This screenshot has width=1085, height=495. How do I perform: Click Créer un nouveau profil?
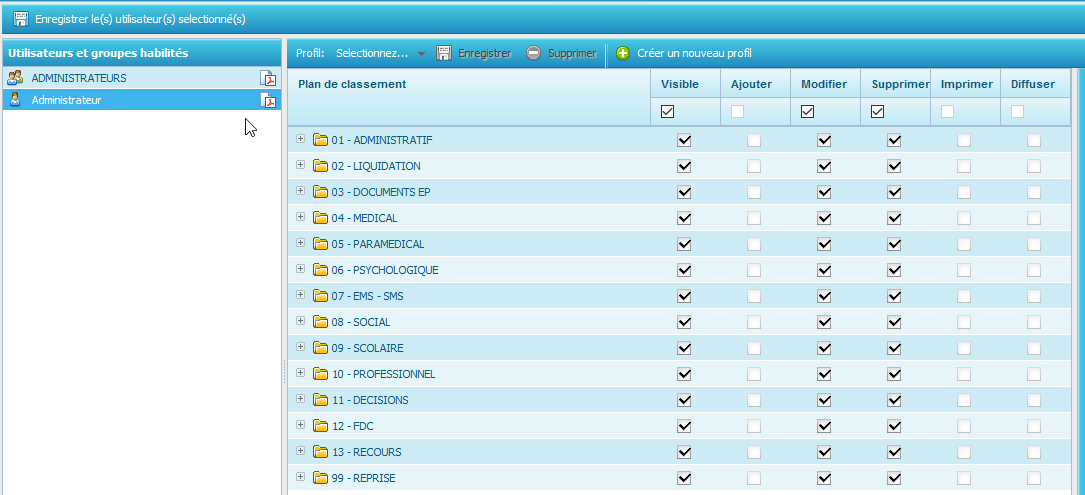tap(693, 53)
